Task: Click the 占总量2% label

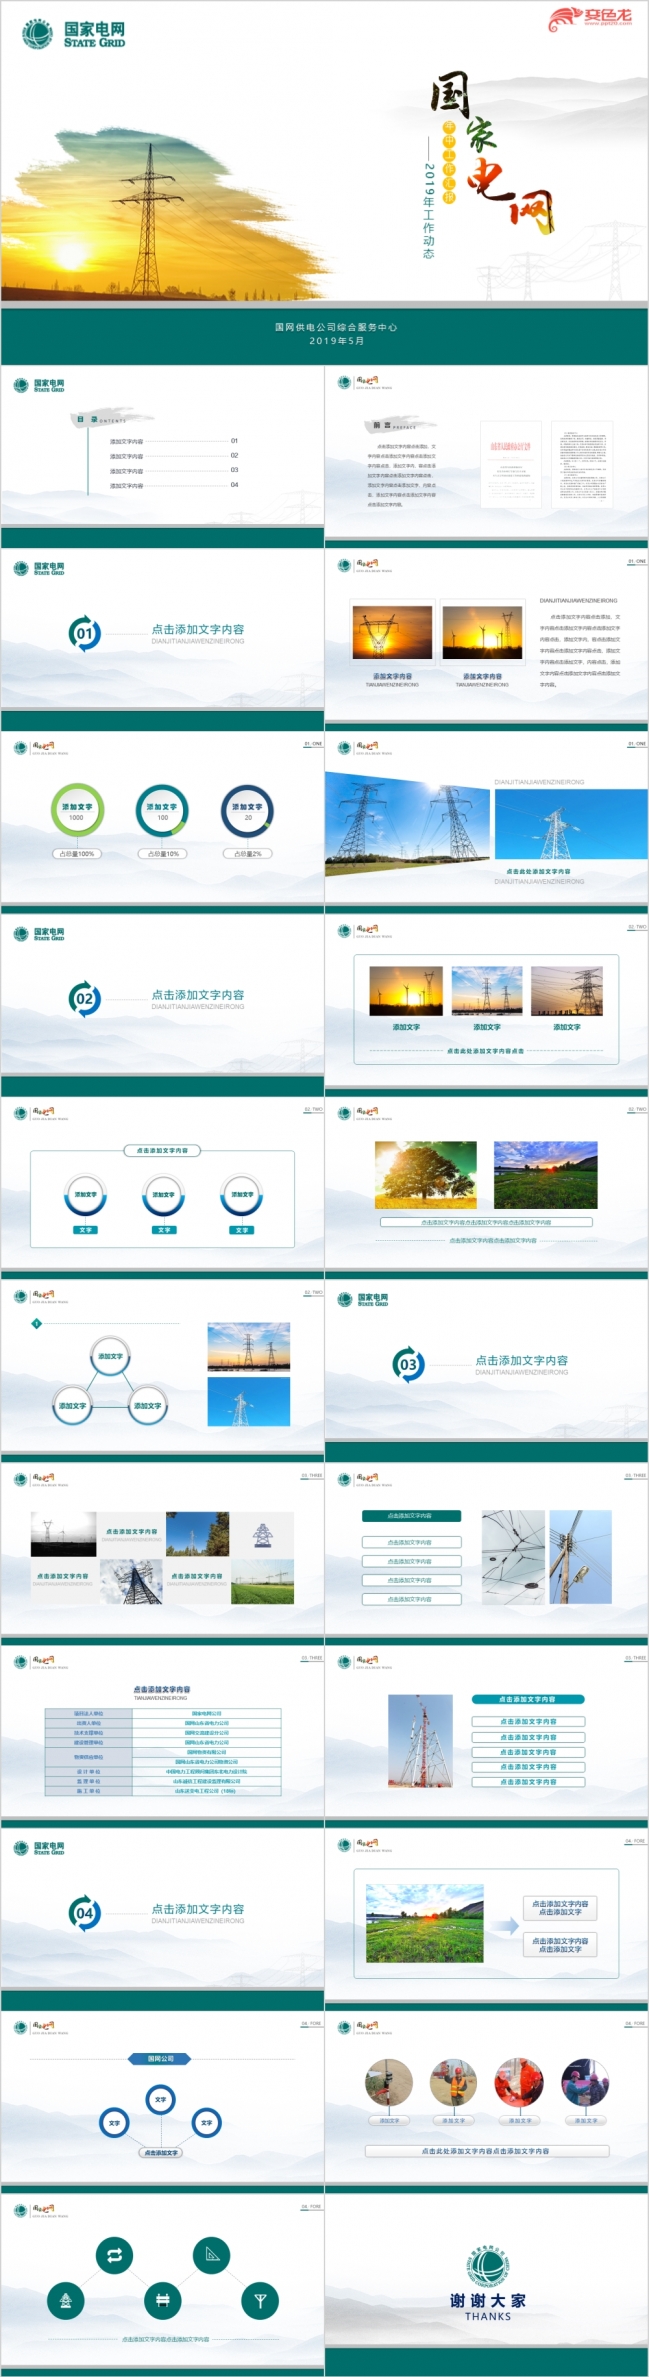Action: coord(247,854)
